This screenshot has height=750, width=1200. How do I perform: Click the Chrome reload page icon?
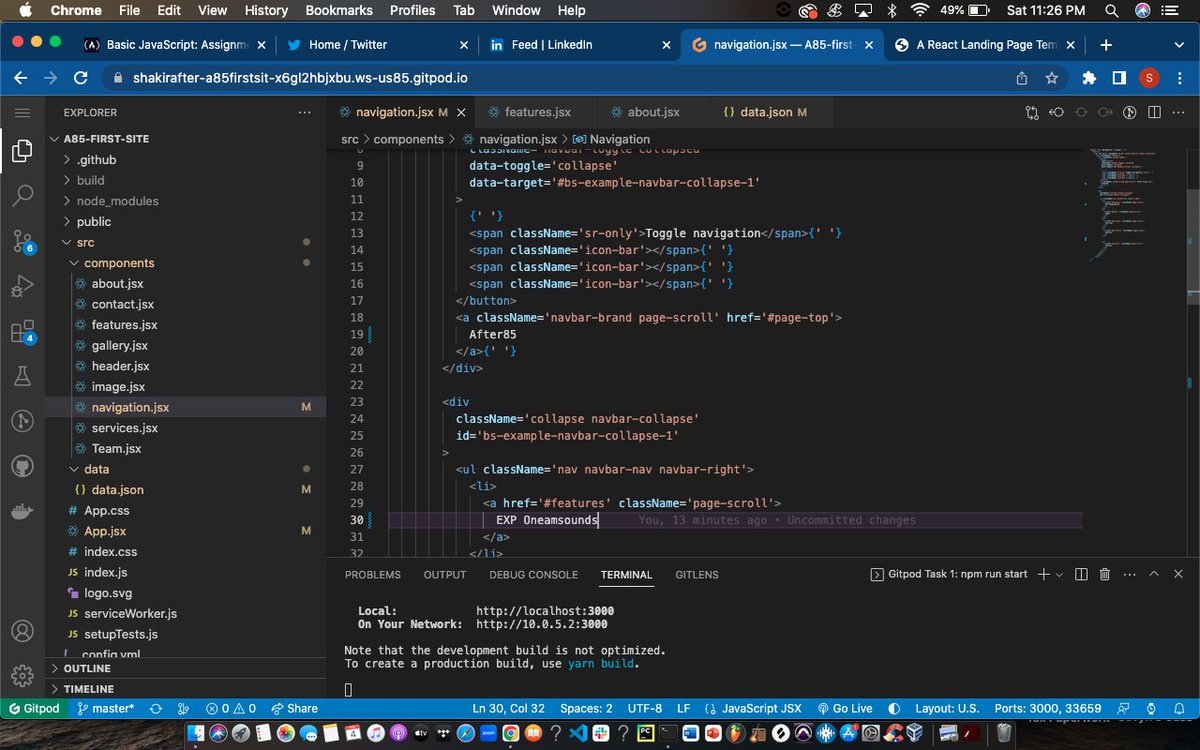(x=82, y=78)
